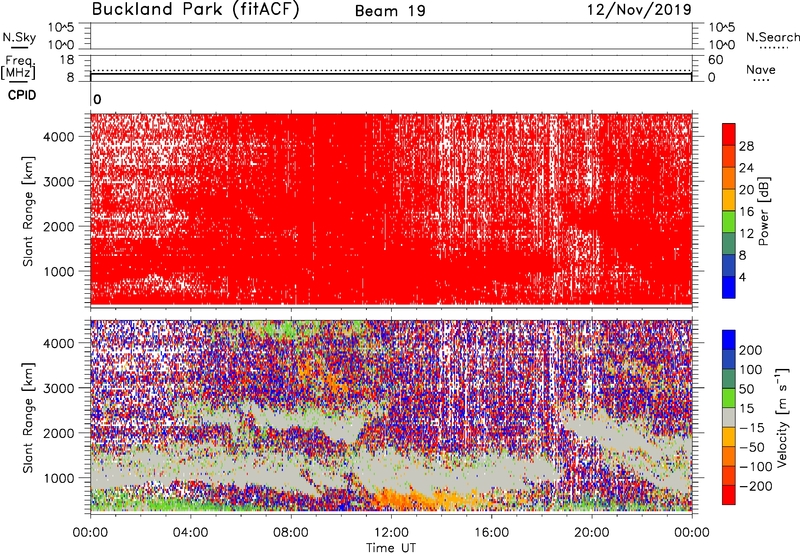
Task: Pick the light green 15–50 velocity swatch
Action: click(729, 398)
